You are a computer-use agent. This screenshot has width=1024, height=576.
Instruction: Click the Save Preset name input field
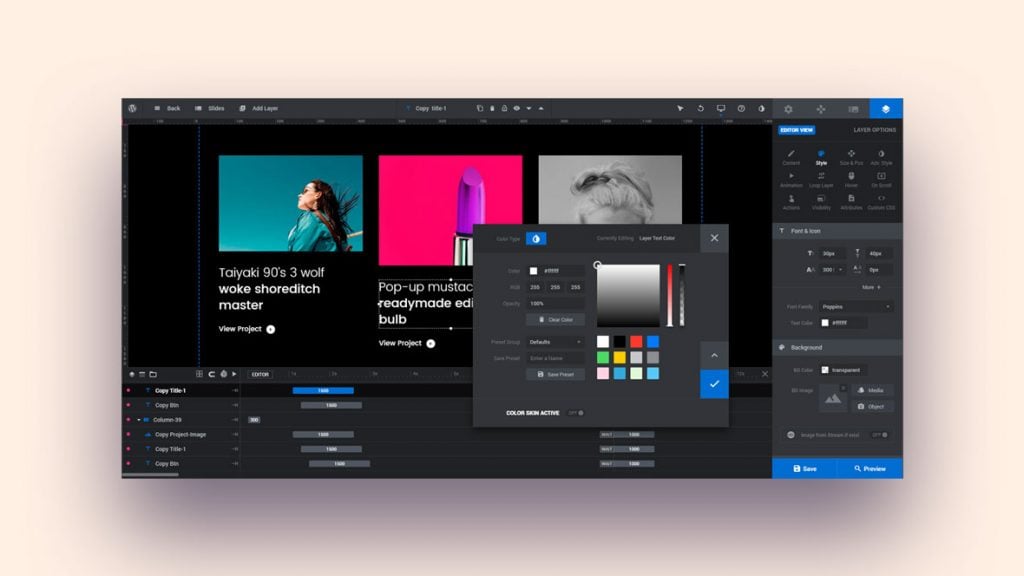555,358
